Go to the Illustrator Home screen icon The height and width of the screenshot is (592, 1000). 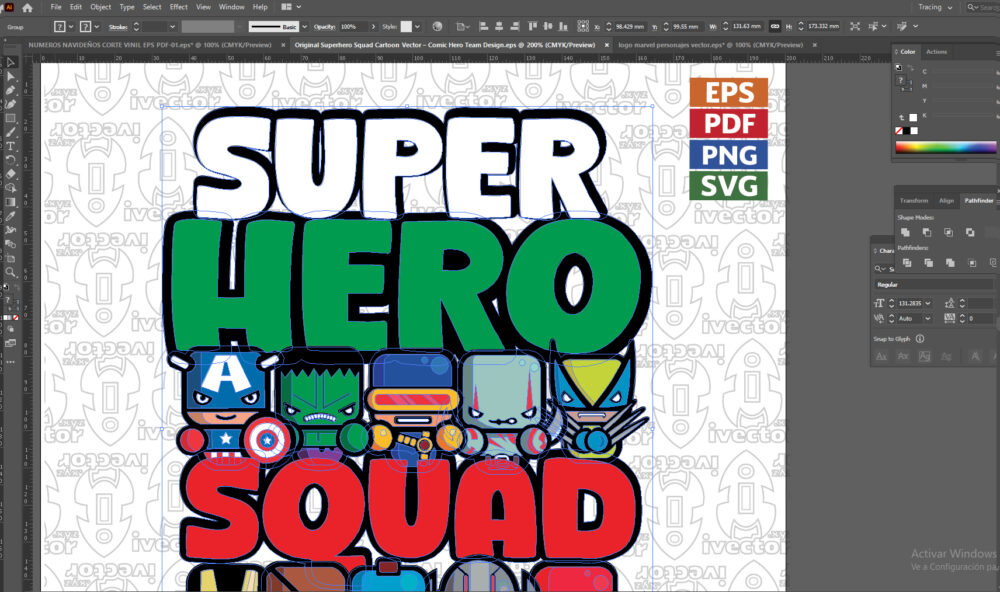point(27,8)
